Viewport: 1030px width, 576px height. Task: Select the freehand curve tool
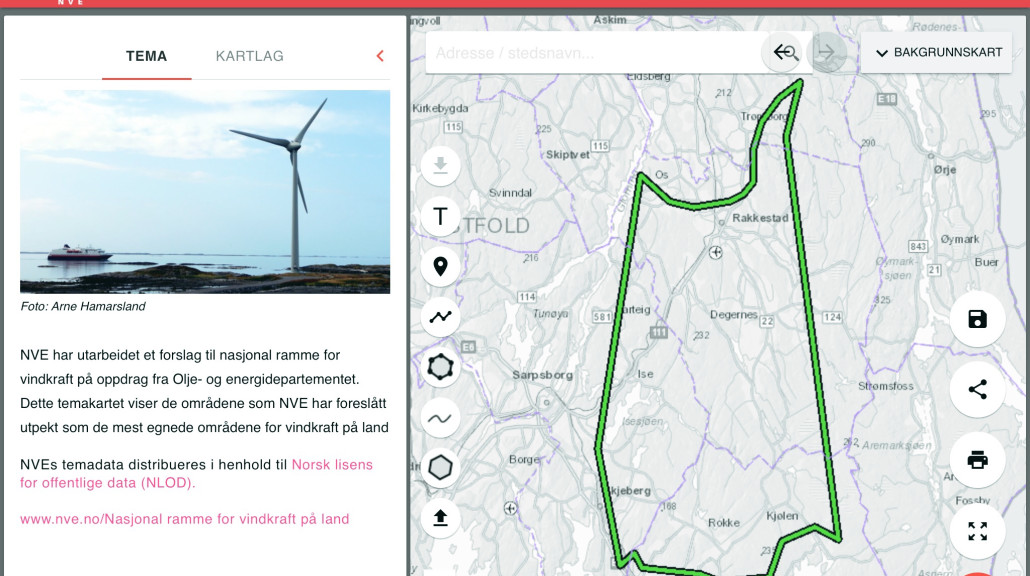[x=440, y=418]
